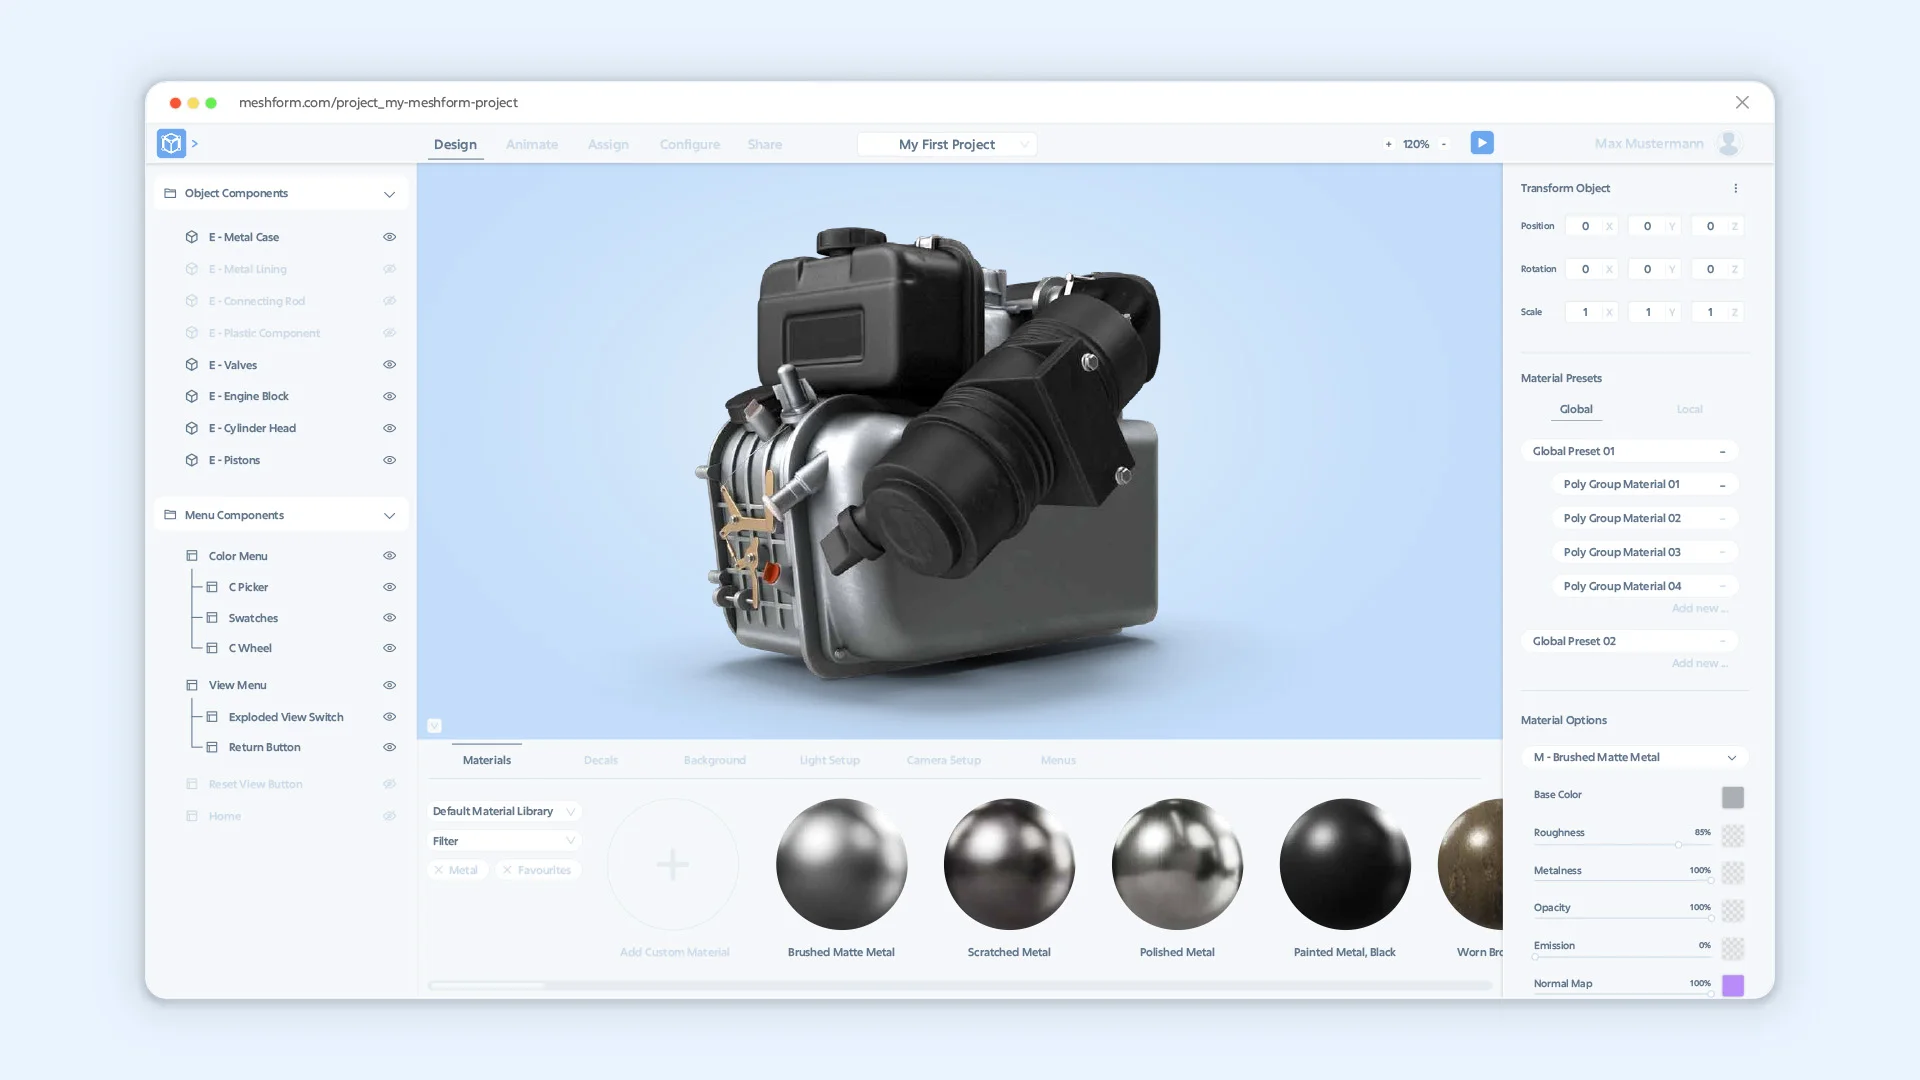
Task: Open the Transform Object three-dot menu
Action: [1735, 188]
